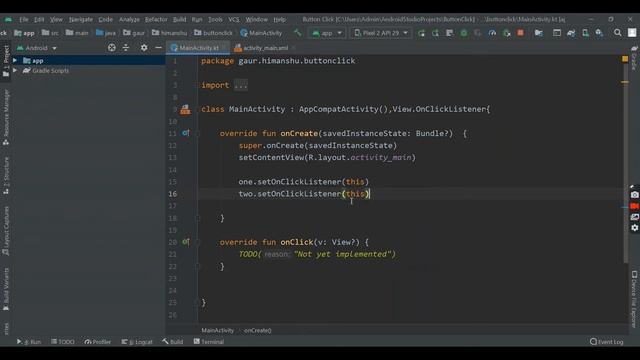Expand the Gradle Scripts tree node
This screenshot has width=640, height=360.
click(15, 70)
